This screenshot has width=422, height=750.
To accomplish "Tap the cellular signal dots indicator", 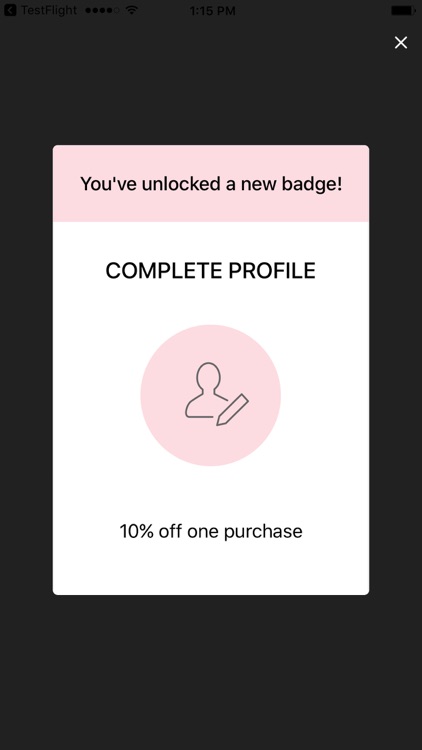I will pyautogui.click(x=102, y=10).
